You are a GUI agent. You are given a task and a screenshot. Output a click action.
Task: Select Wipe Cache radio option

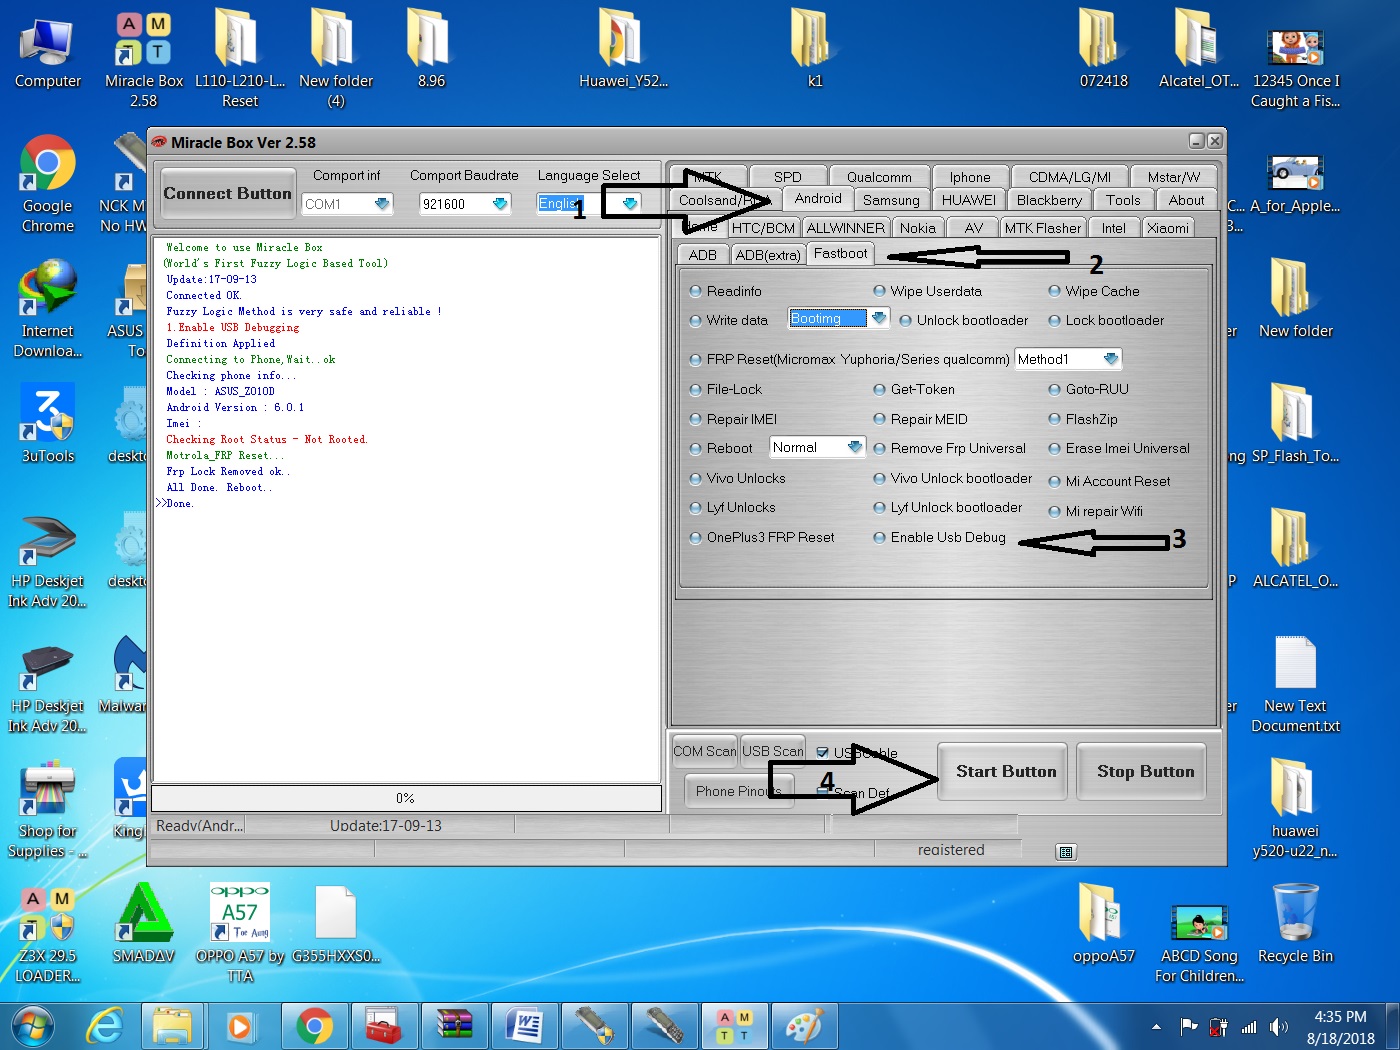coord(1093,291)
